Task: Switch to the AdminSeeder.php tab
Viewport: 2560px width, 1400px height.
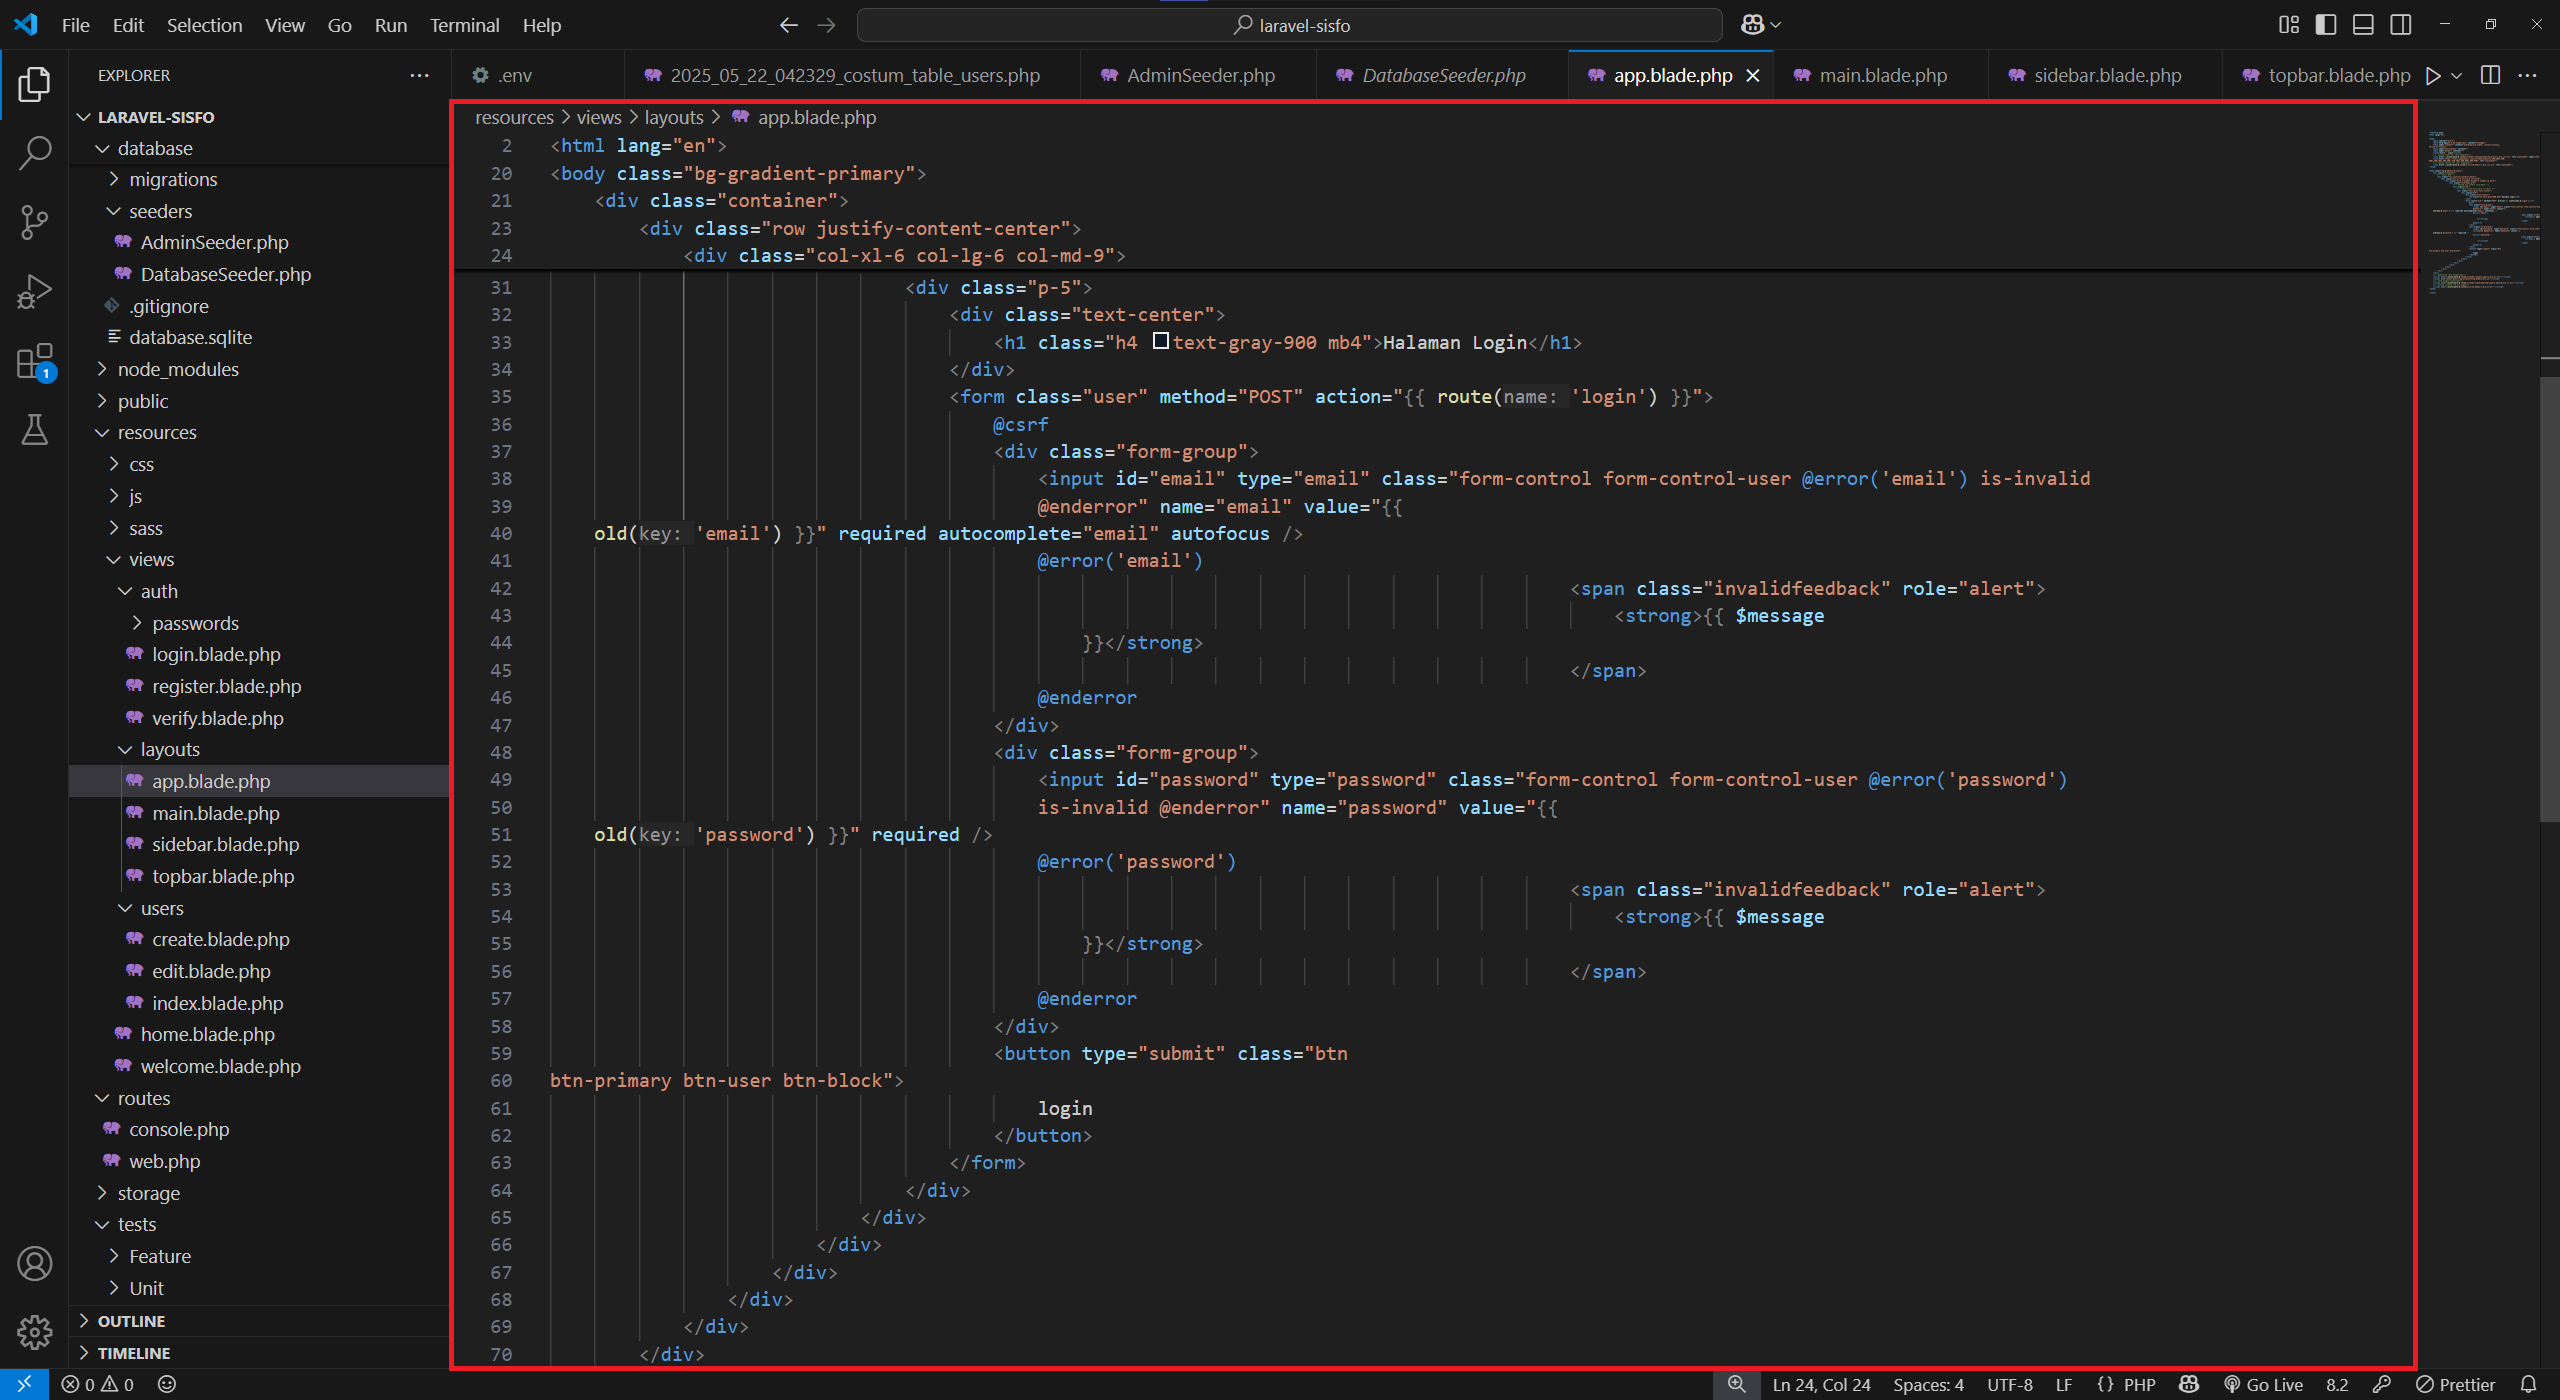Action: (x=1199, y=75)
